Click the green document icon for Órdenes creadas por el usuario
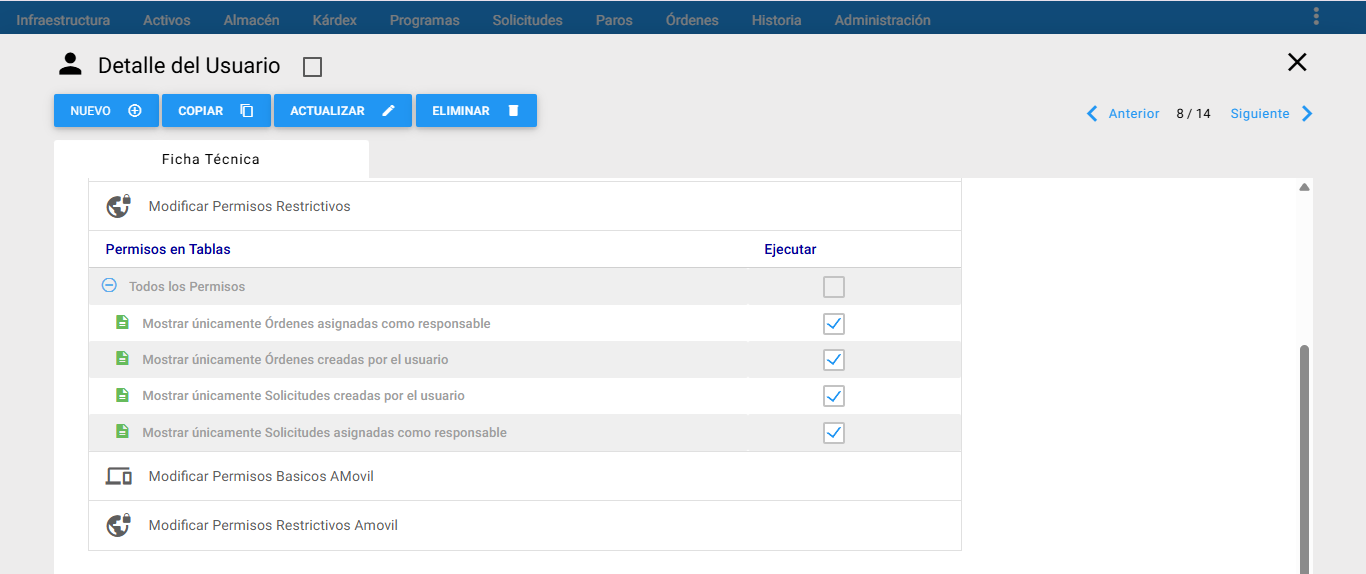This screenshot has width=1366, height=574. (122, 359)
